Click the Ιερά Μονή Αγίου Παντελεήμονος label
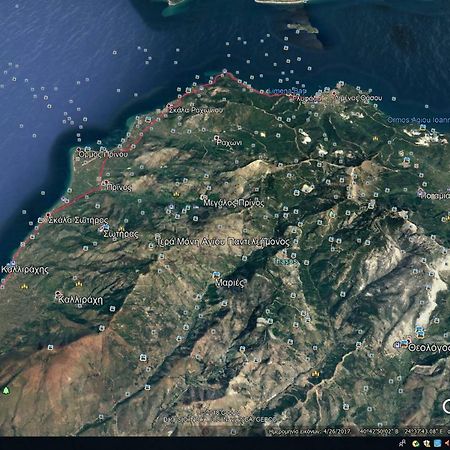 223,242
